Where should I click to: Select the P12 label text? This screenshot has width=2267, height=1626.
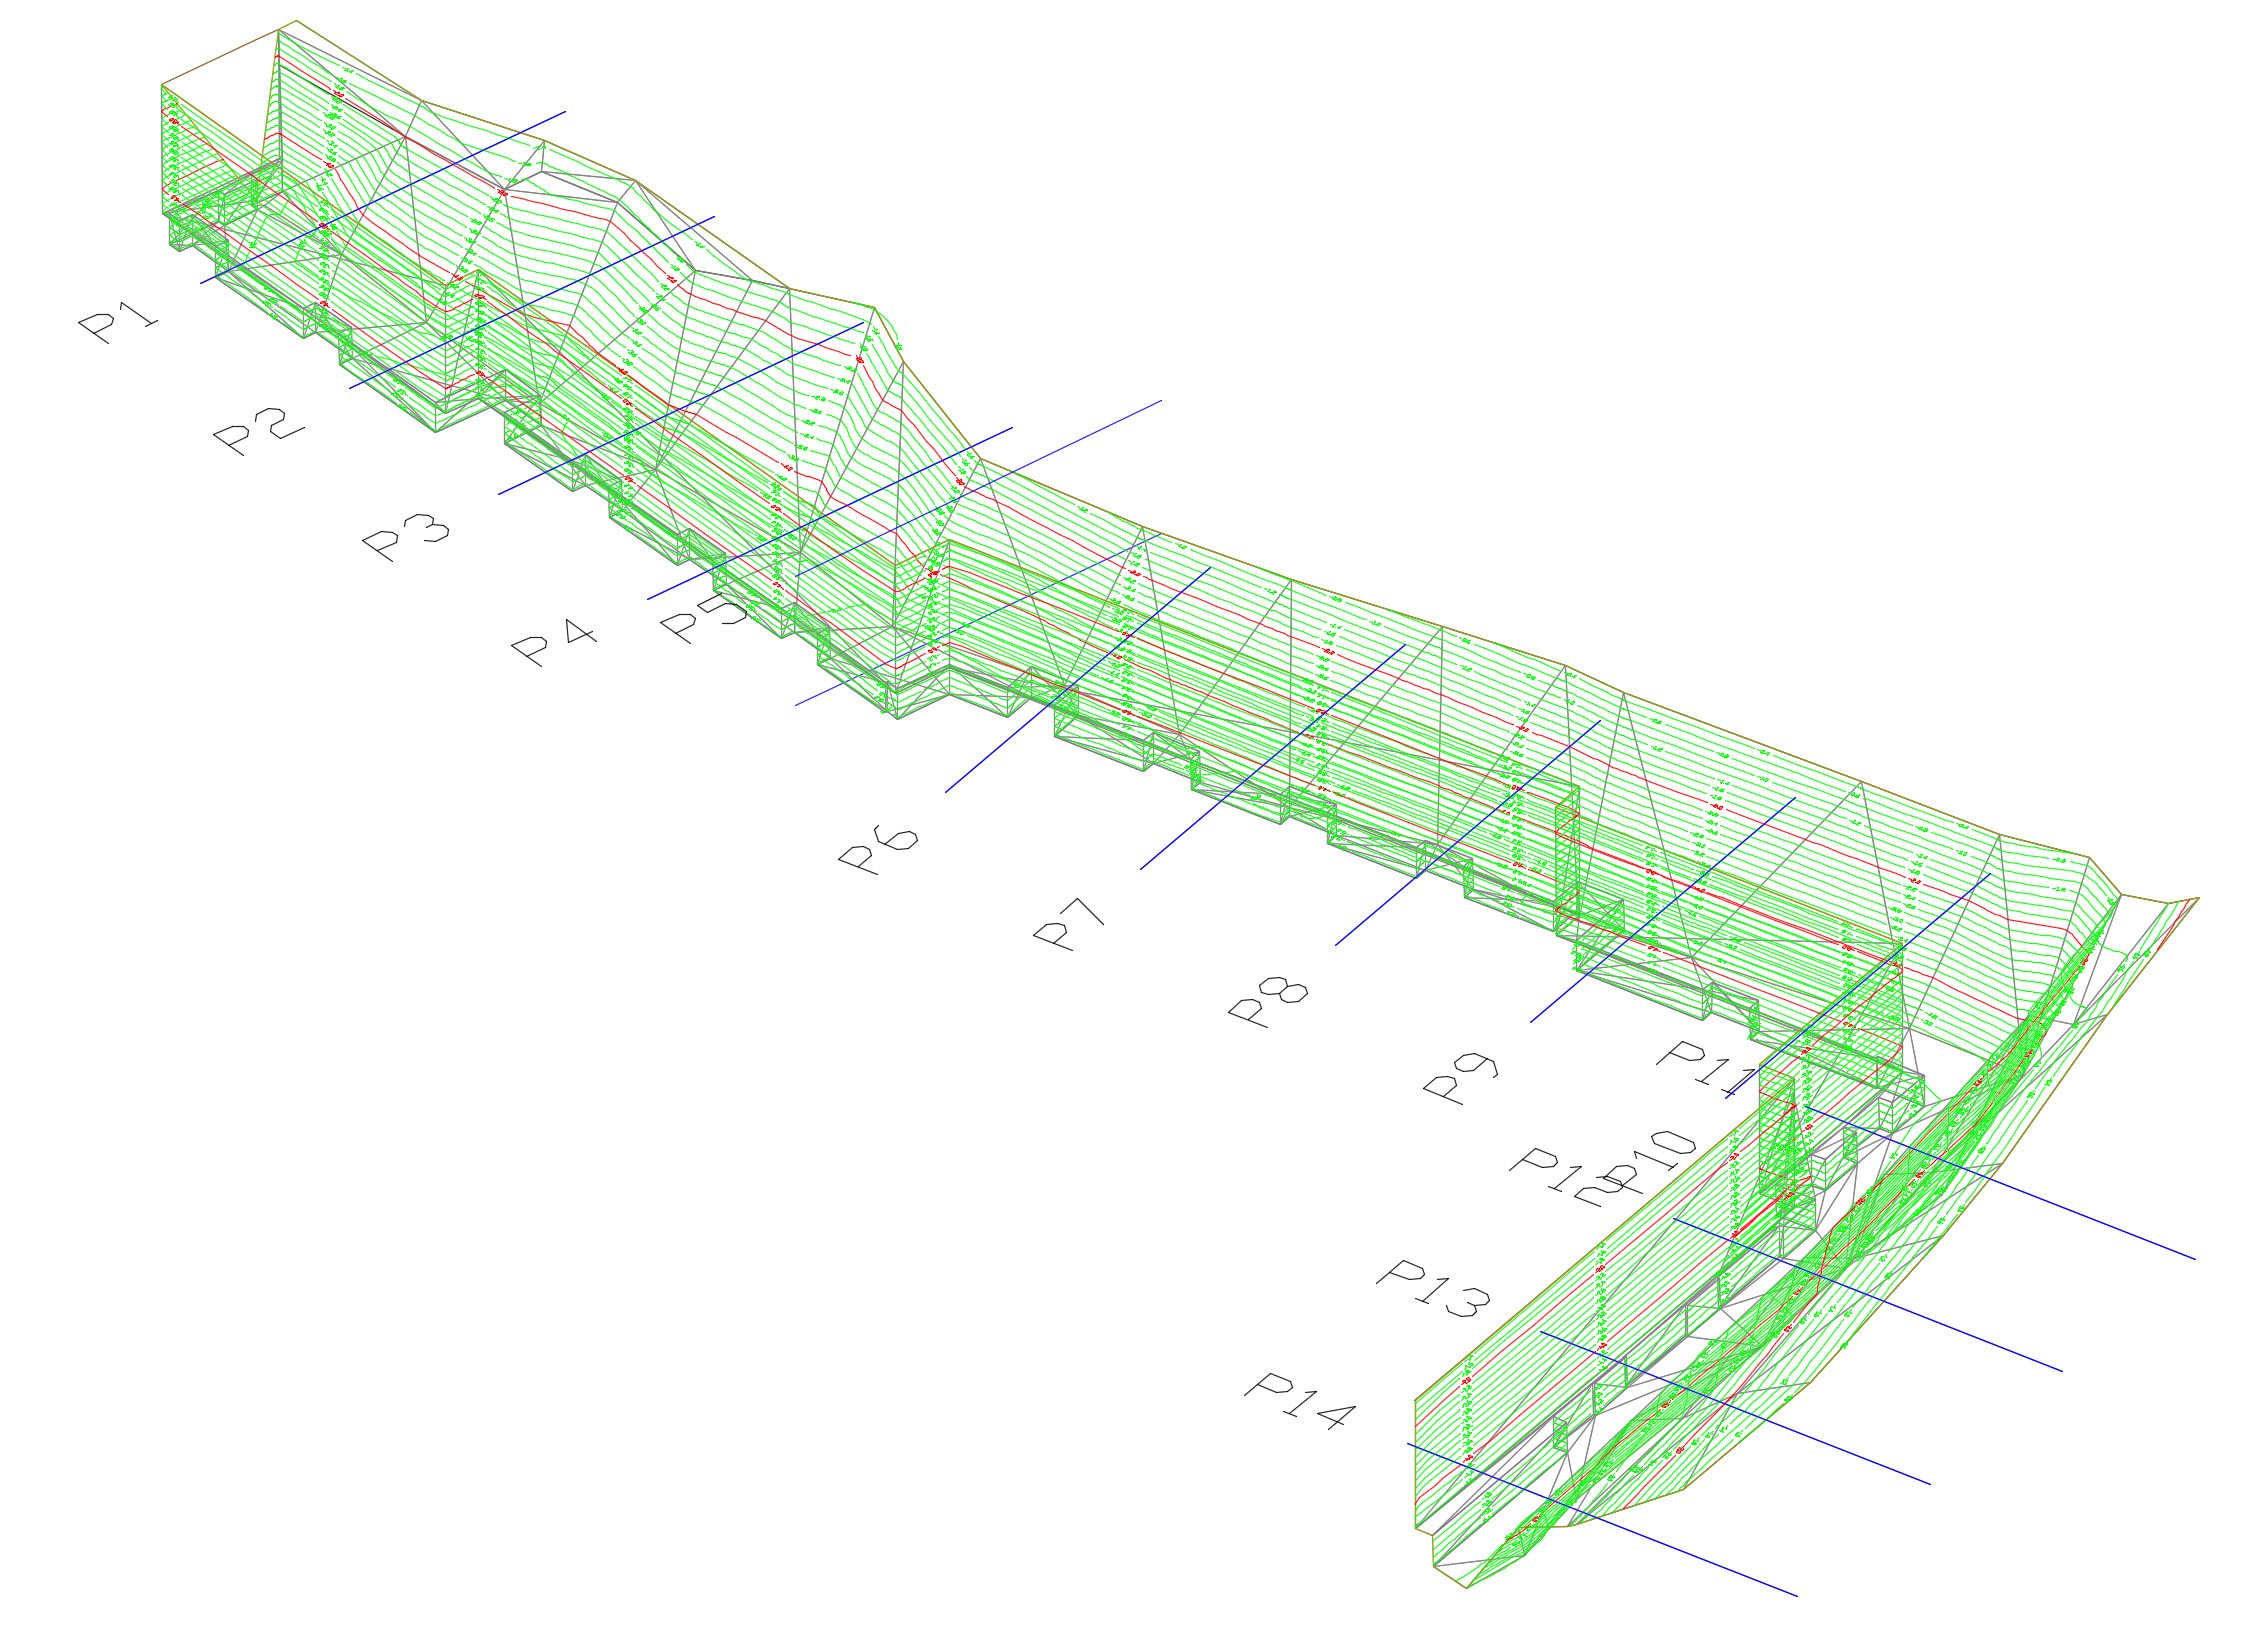1565,1176
